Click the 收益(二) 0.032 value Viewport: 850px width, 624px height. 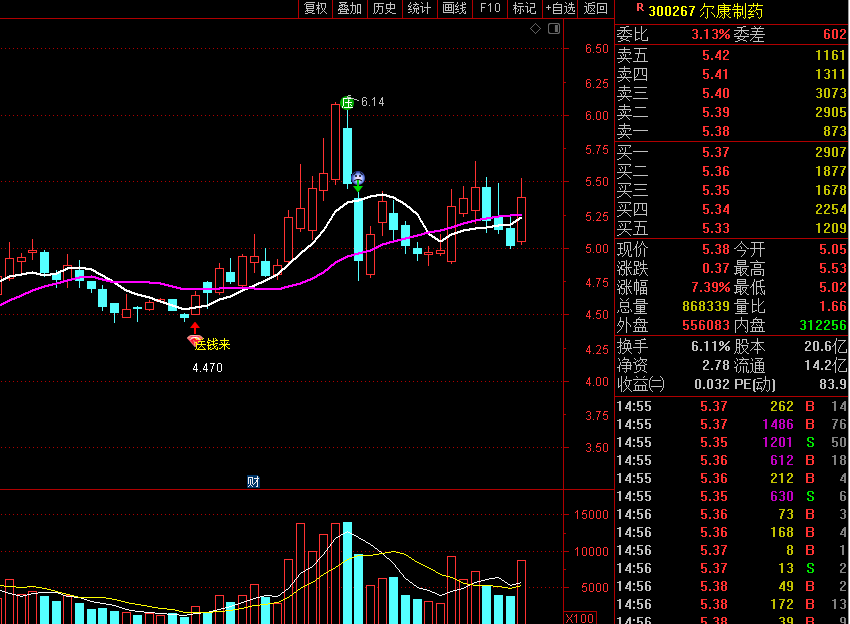click(712, 384)
